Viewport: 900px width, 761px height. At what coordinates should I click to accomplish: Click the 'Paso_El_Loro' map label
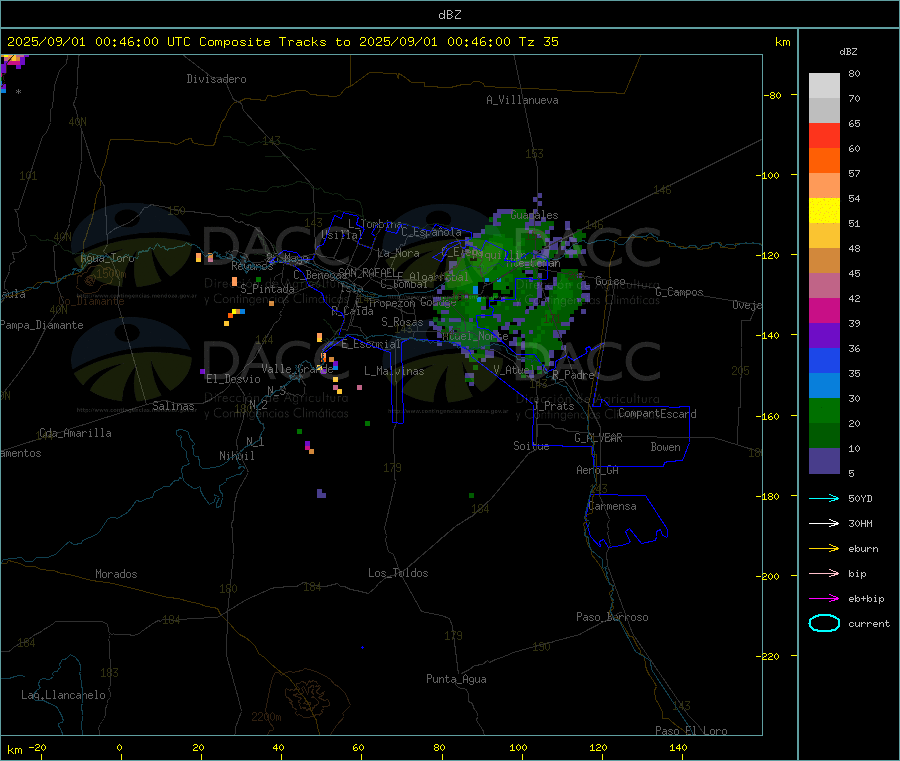(691, 731)
